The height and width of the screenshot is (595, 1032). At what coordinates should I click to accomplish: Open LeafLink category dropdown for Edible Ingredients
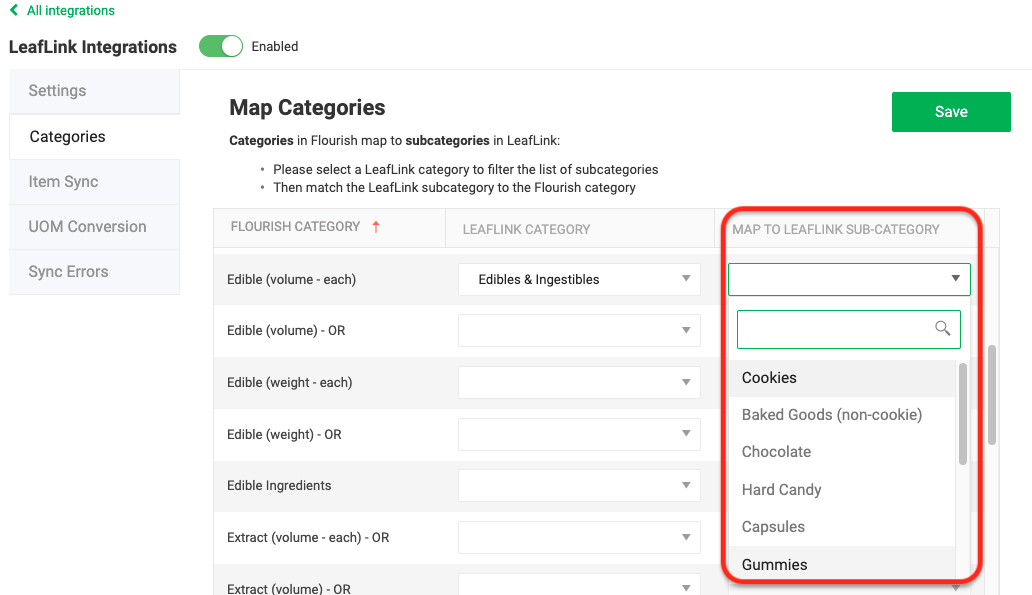coord(579,486)
